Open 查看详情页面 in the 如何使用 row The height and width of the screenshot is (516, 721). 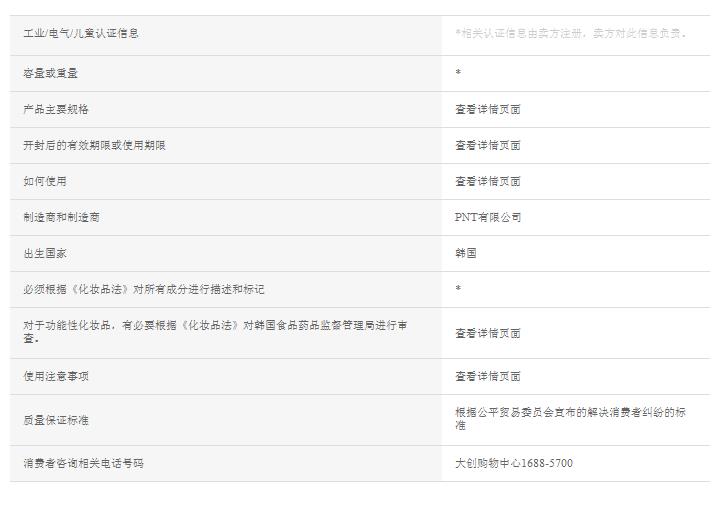tap(488, 181)
